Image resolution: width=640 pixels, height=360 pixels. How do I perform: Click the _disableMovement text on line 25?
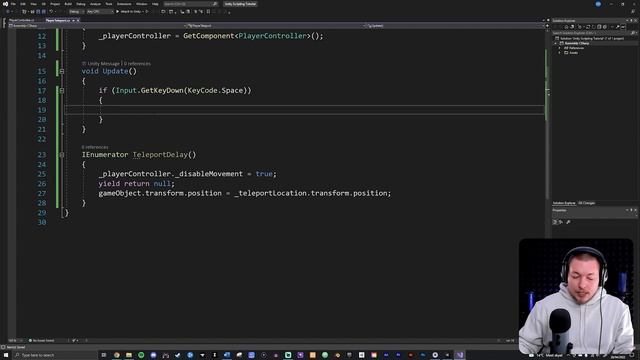point(208,174)
